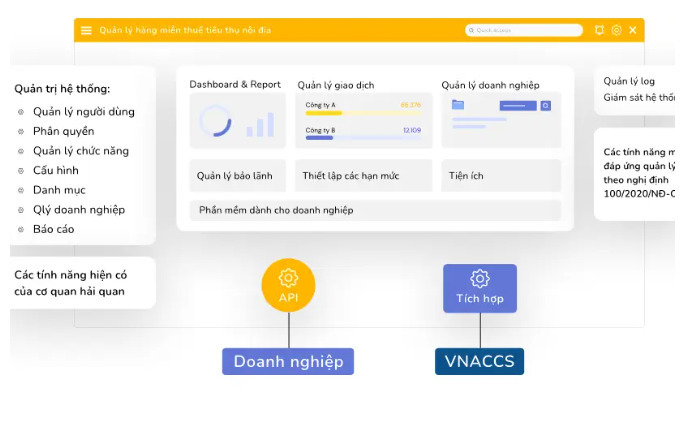The image size is (682, 422).
Task: Click the bar chart icon in Dashboard & Report
Action: tap(260, 124)
